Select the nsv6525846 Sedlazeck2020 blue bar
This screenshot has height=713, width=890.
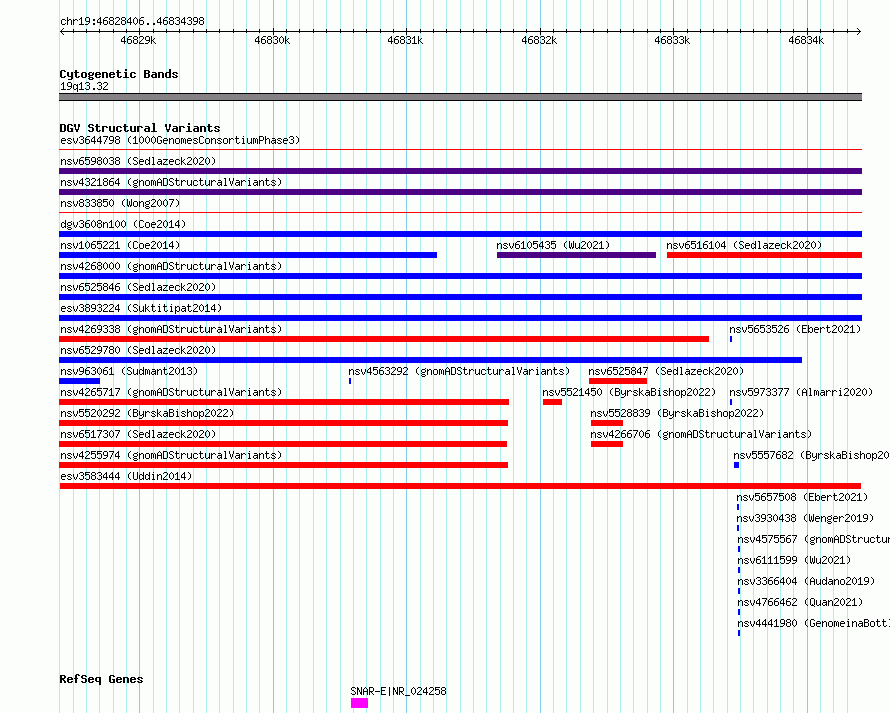[x=460, y=297]
